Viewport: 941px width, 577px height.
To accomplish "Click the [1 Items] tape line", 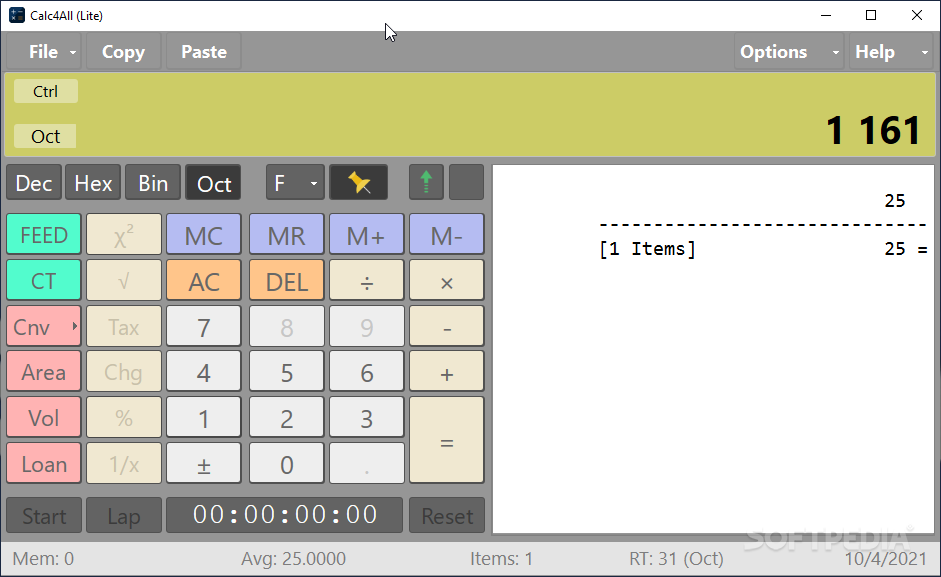I will [763, 249].
